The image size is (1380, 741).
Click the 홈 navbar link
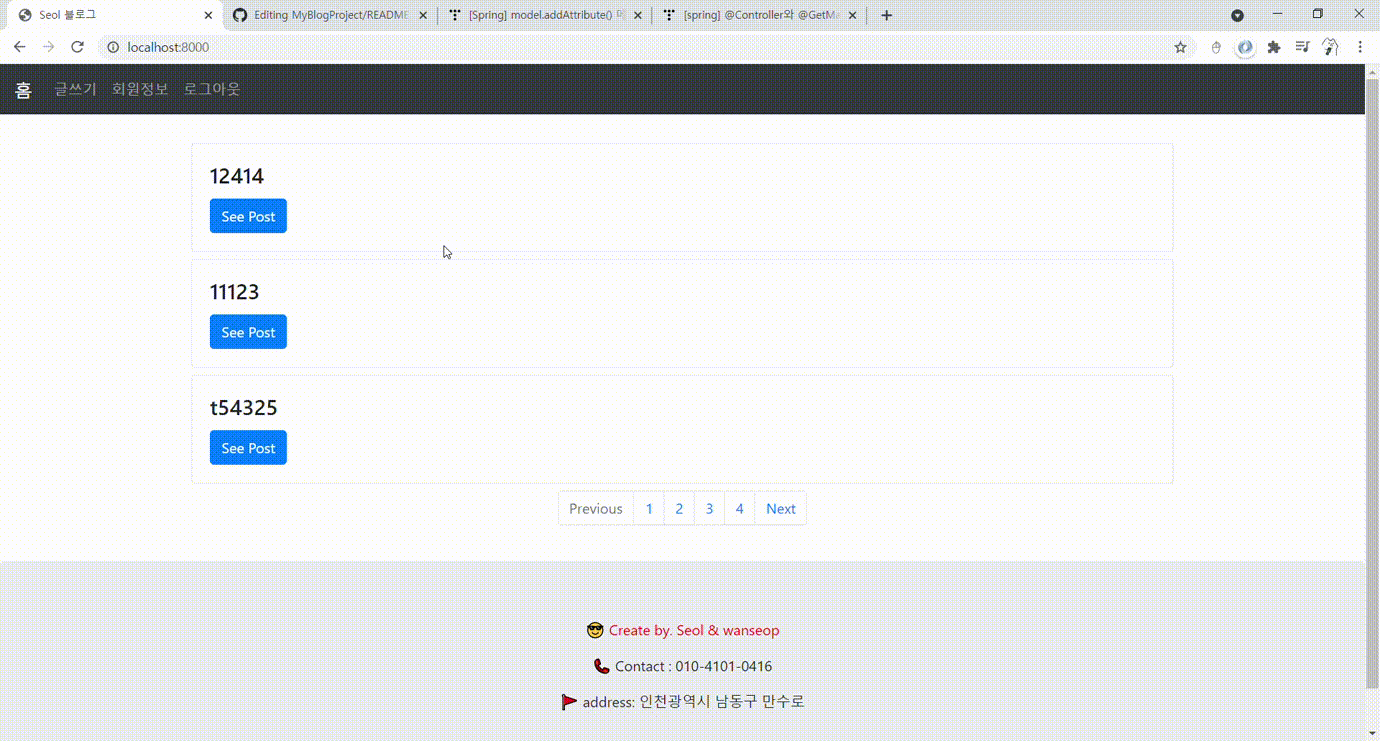pos(23,90)
